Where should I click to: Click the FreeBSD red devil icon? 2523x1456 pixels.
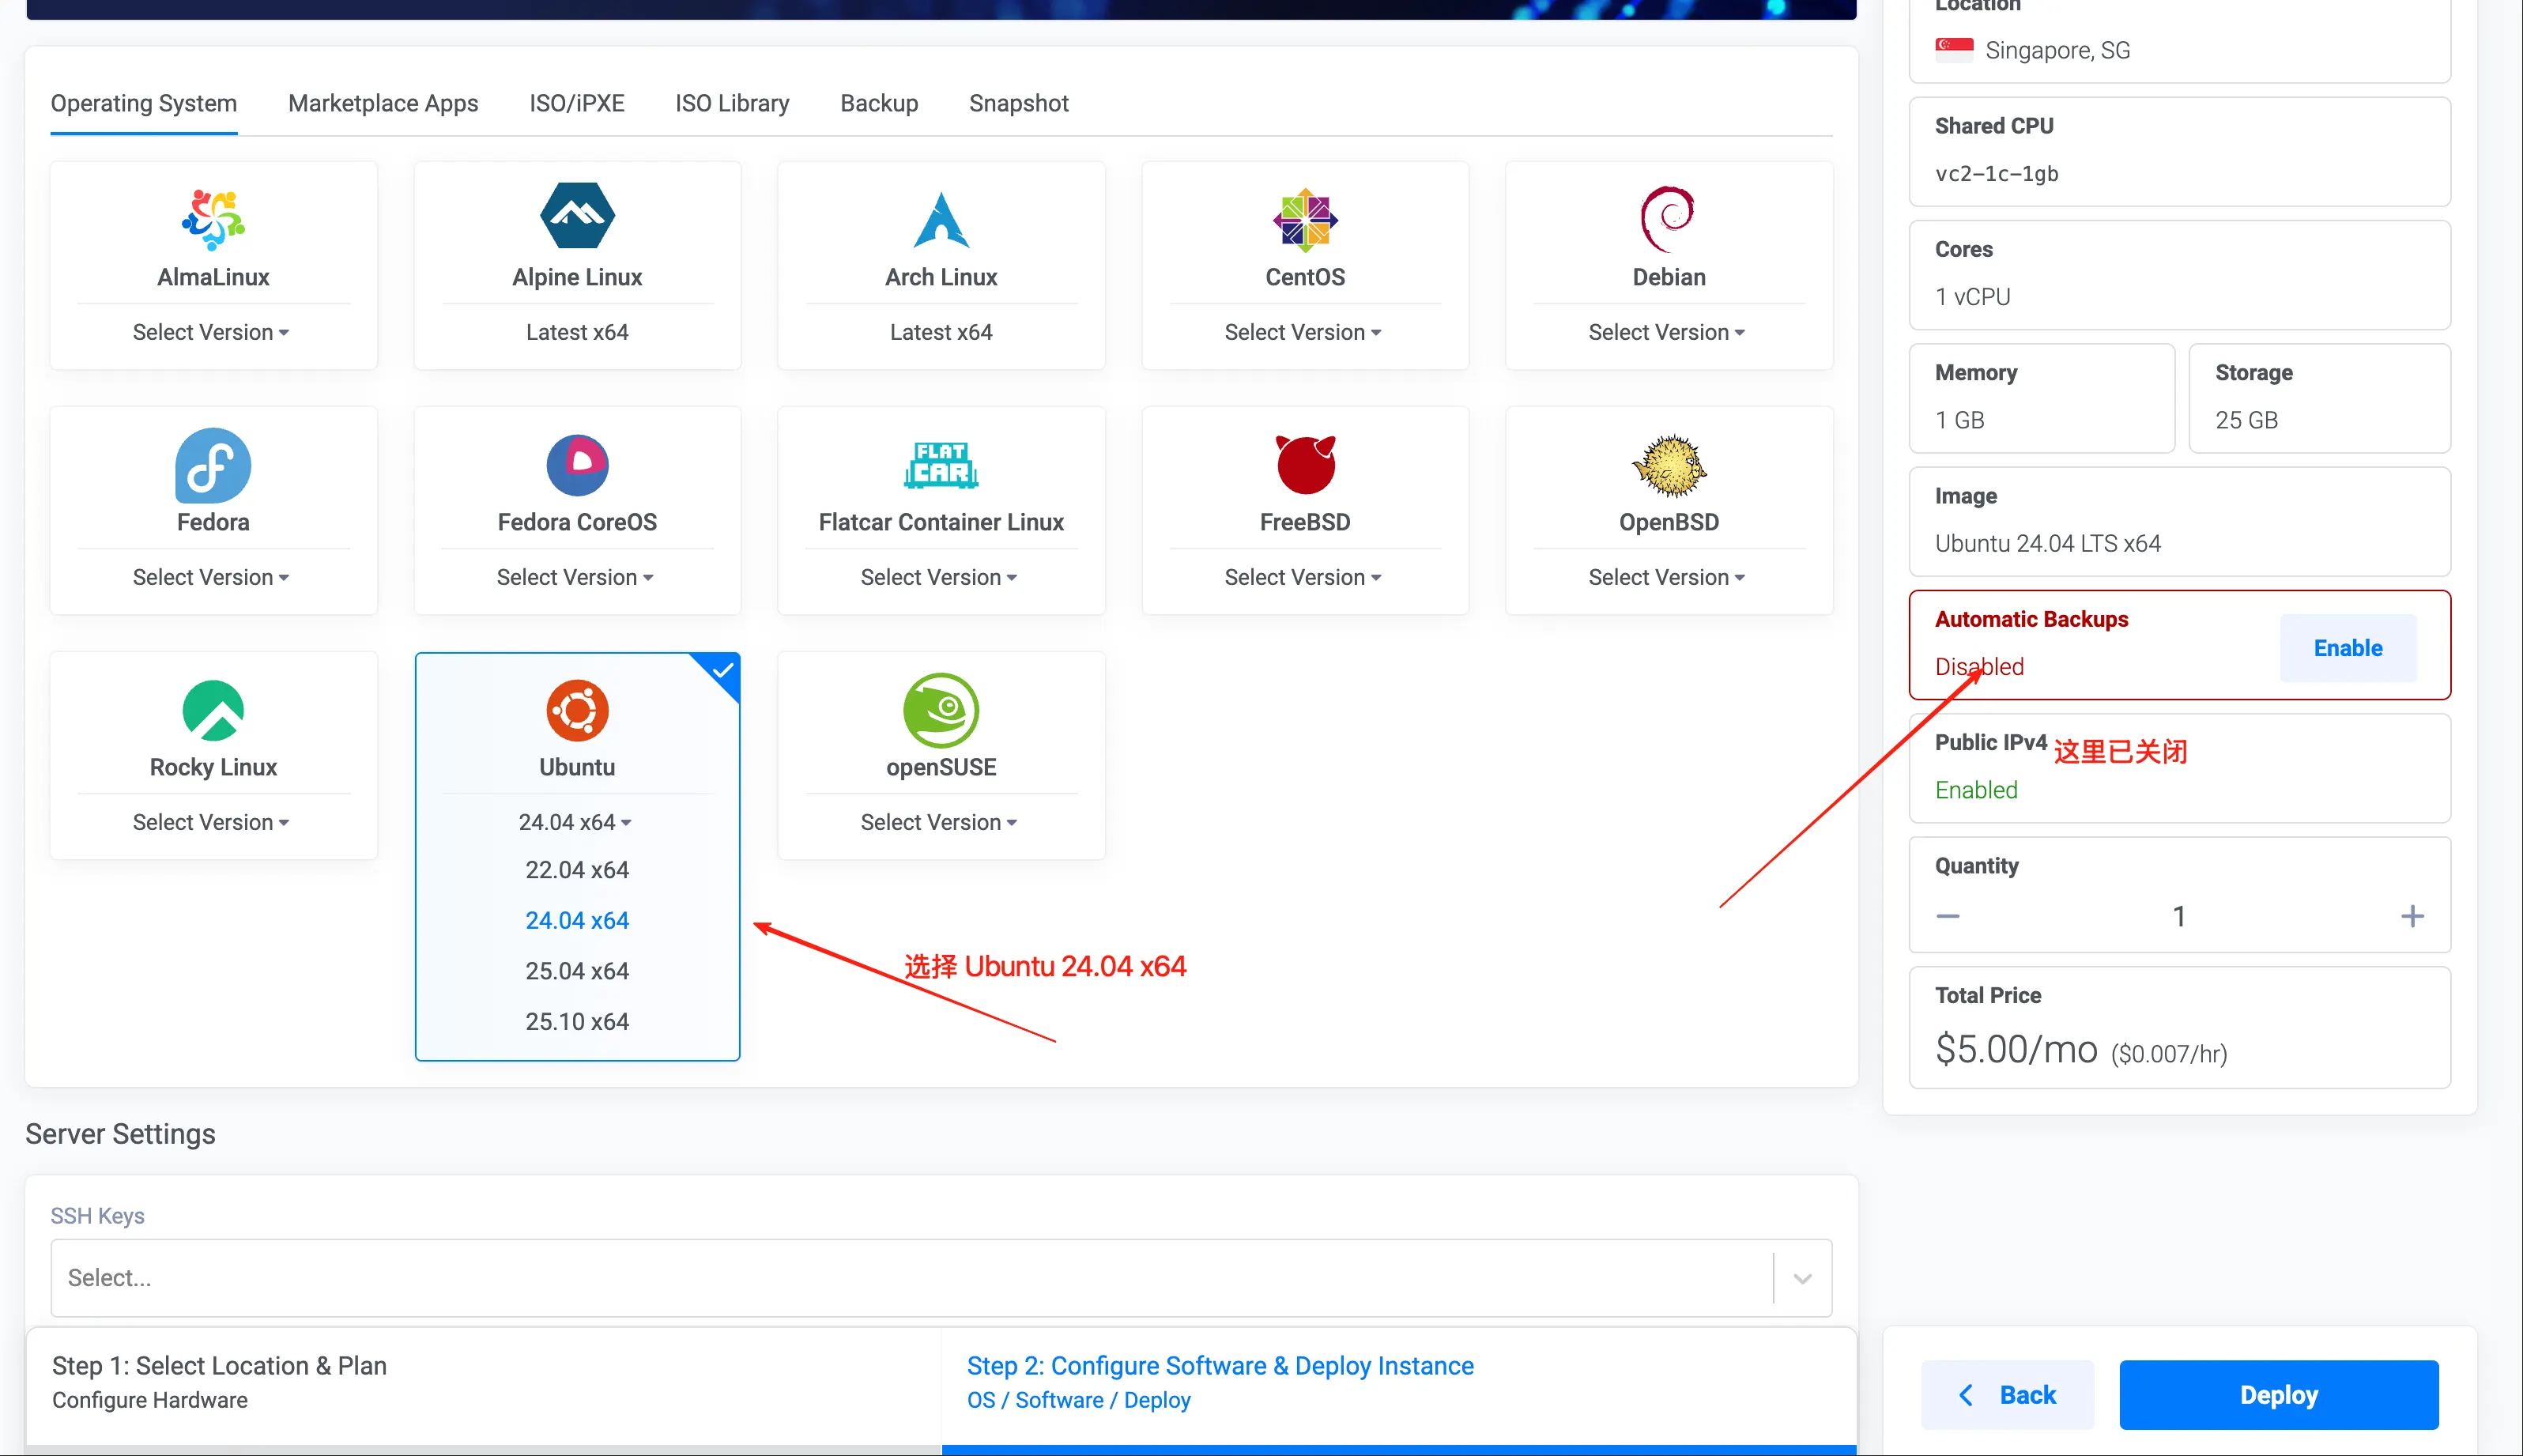pos(1304,464)
